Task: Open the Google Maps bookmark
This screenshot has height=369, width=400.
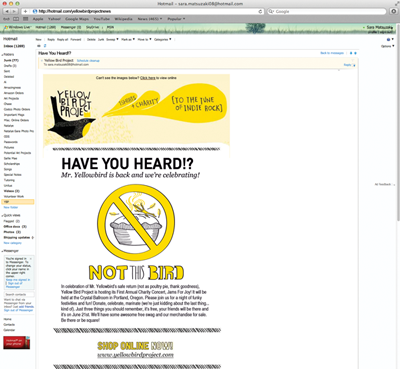Action: click(77, 19)
